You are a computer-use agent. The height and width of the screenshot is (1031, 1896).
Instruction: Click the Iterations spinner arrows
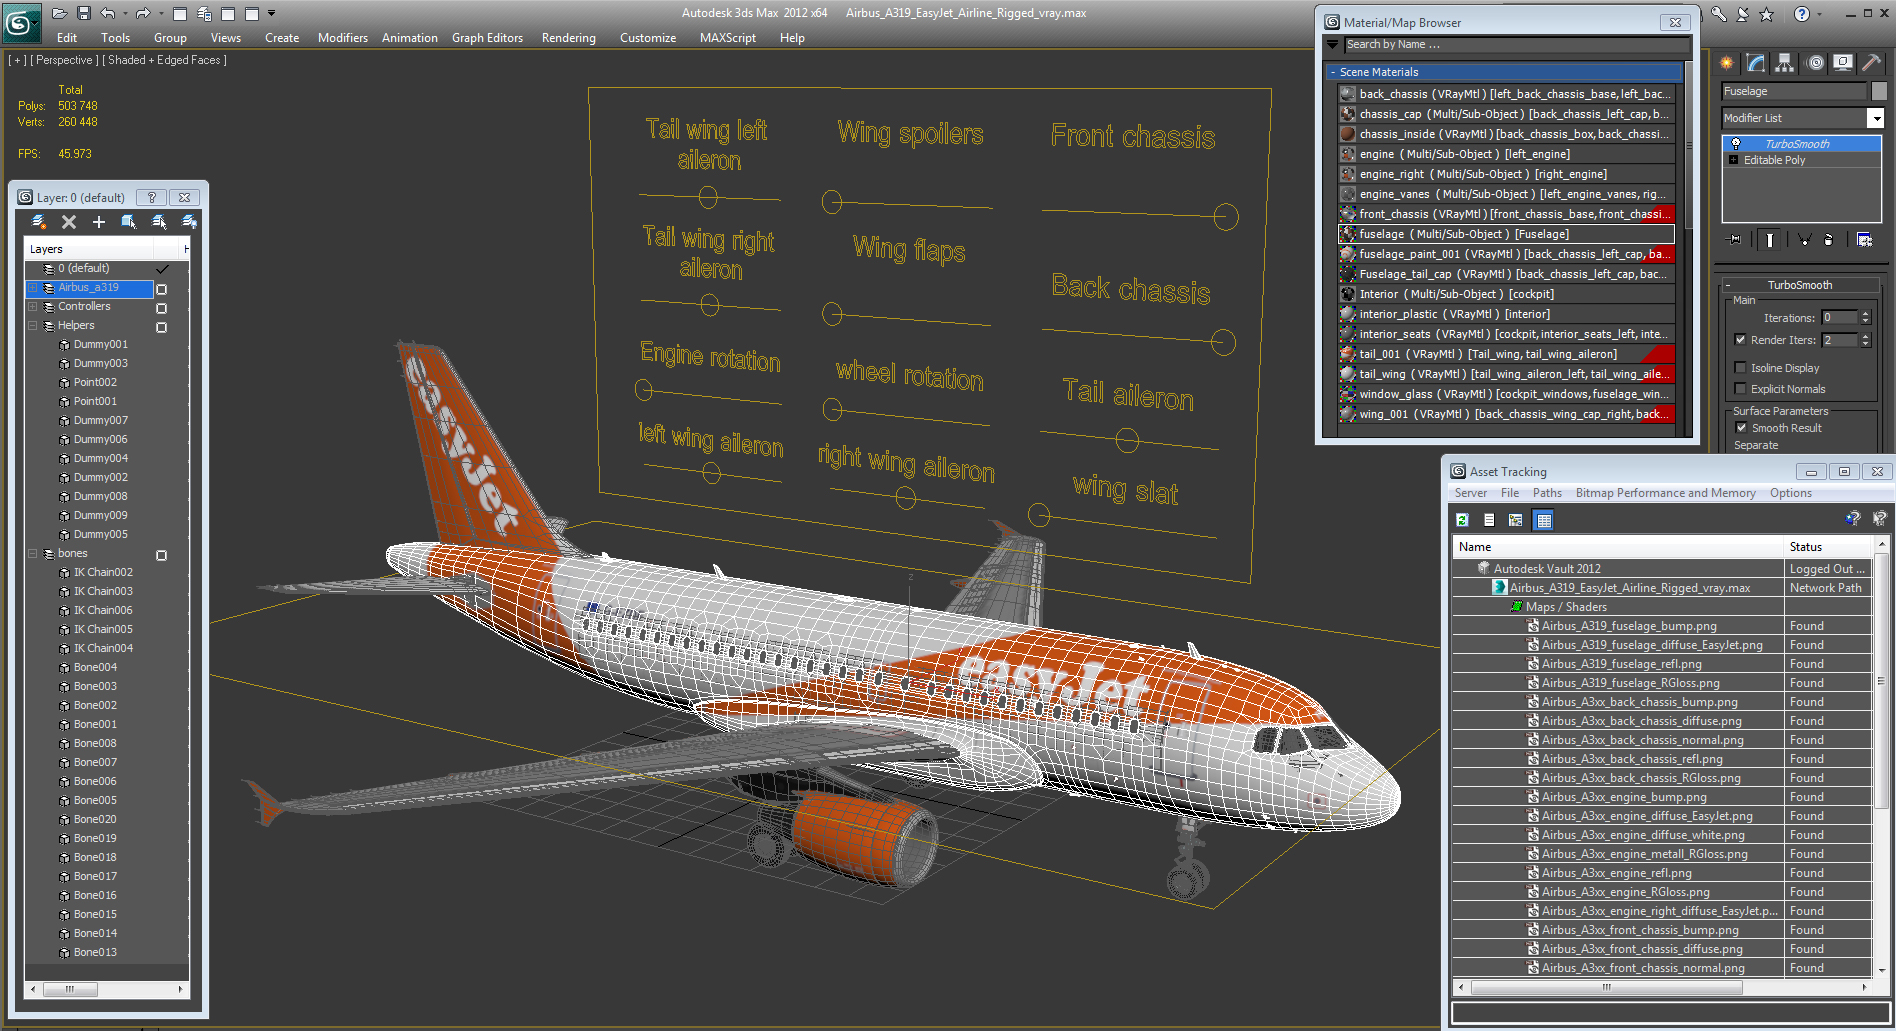click(x=1865, y=318)
